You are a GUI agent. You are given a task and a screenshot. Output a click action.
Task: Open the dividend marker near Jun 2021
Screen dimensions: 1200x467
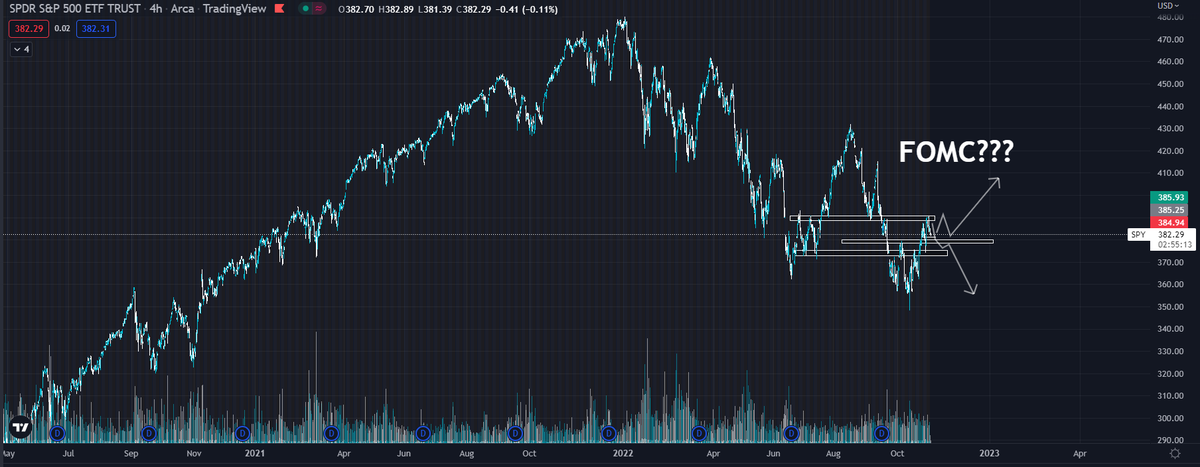(x=422, y=433)
